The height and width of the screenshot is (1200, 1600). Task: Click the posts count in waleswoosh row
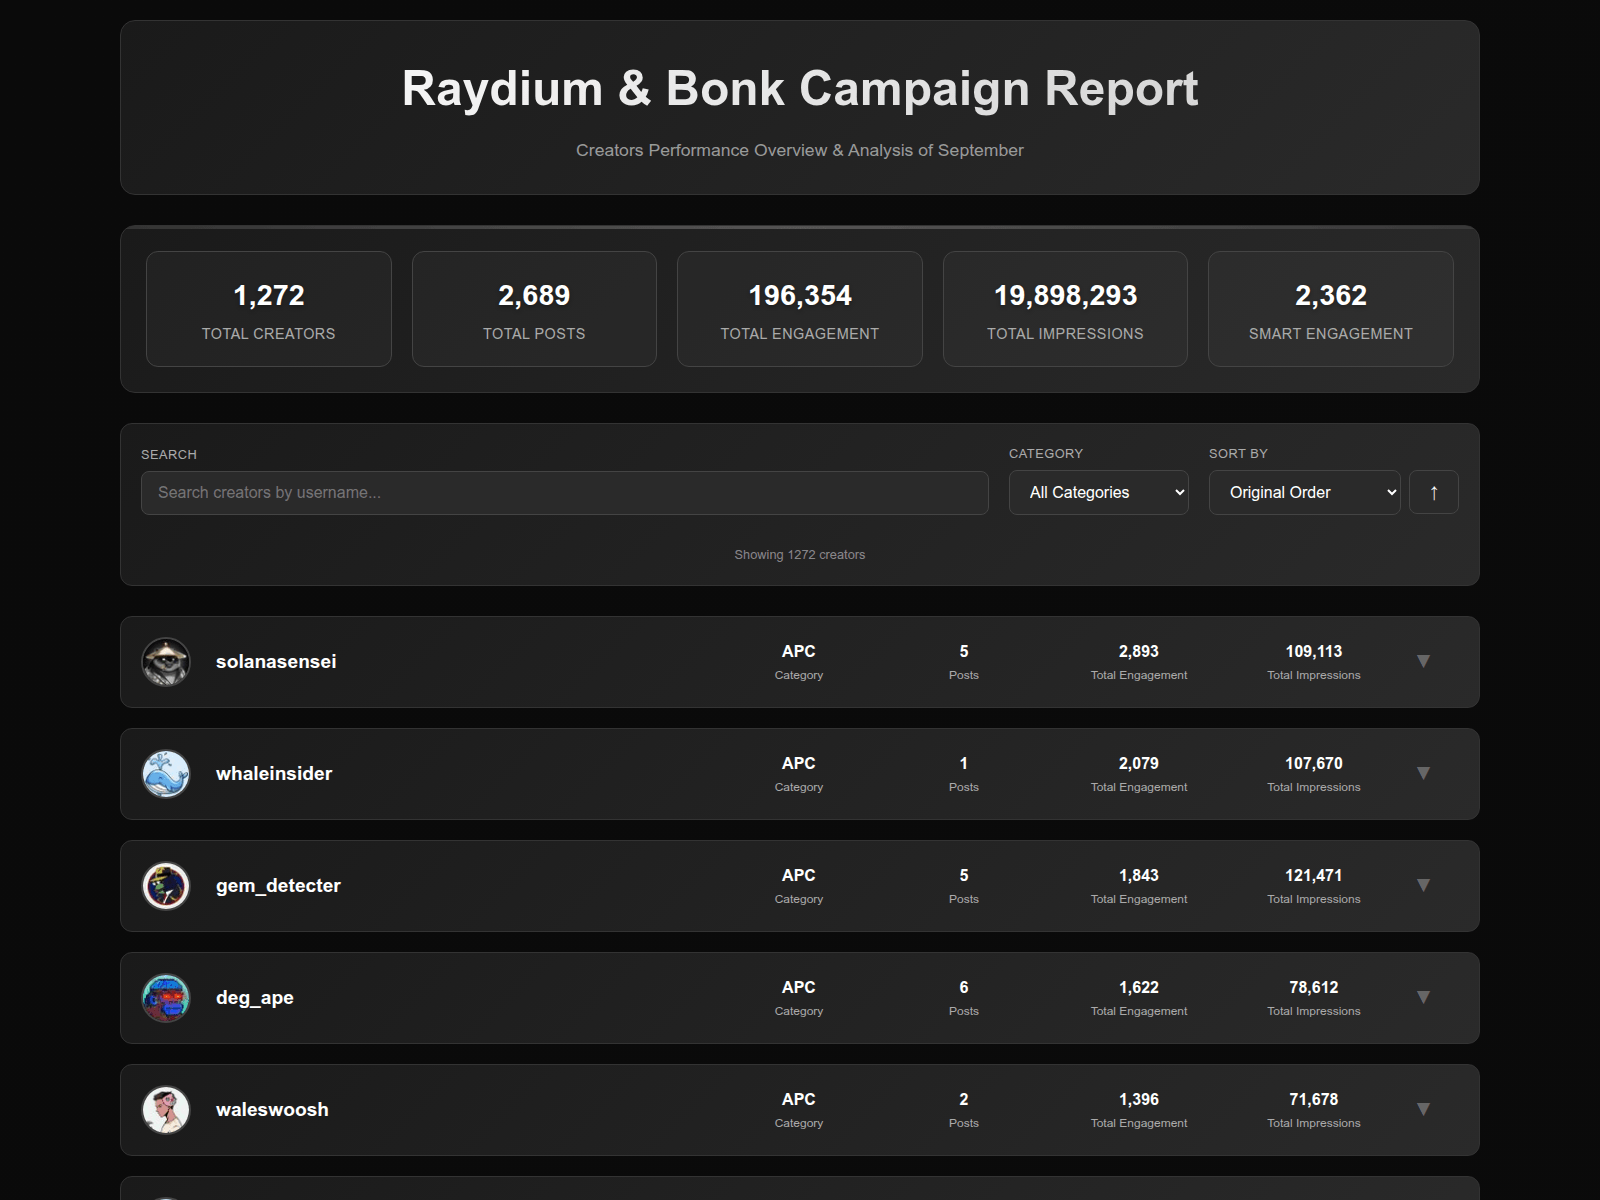pyautogui.click(x=964, y=1099)
